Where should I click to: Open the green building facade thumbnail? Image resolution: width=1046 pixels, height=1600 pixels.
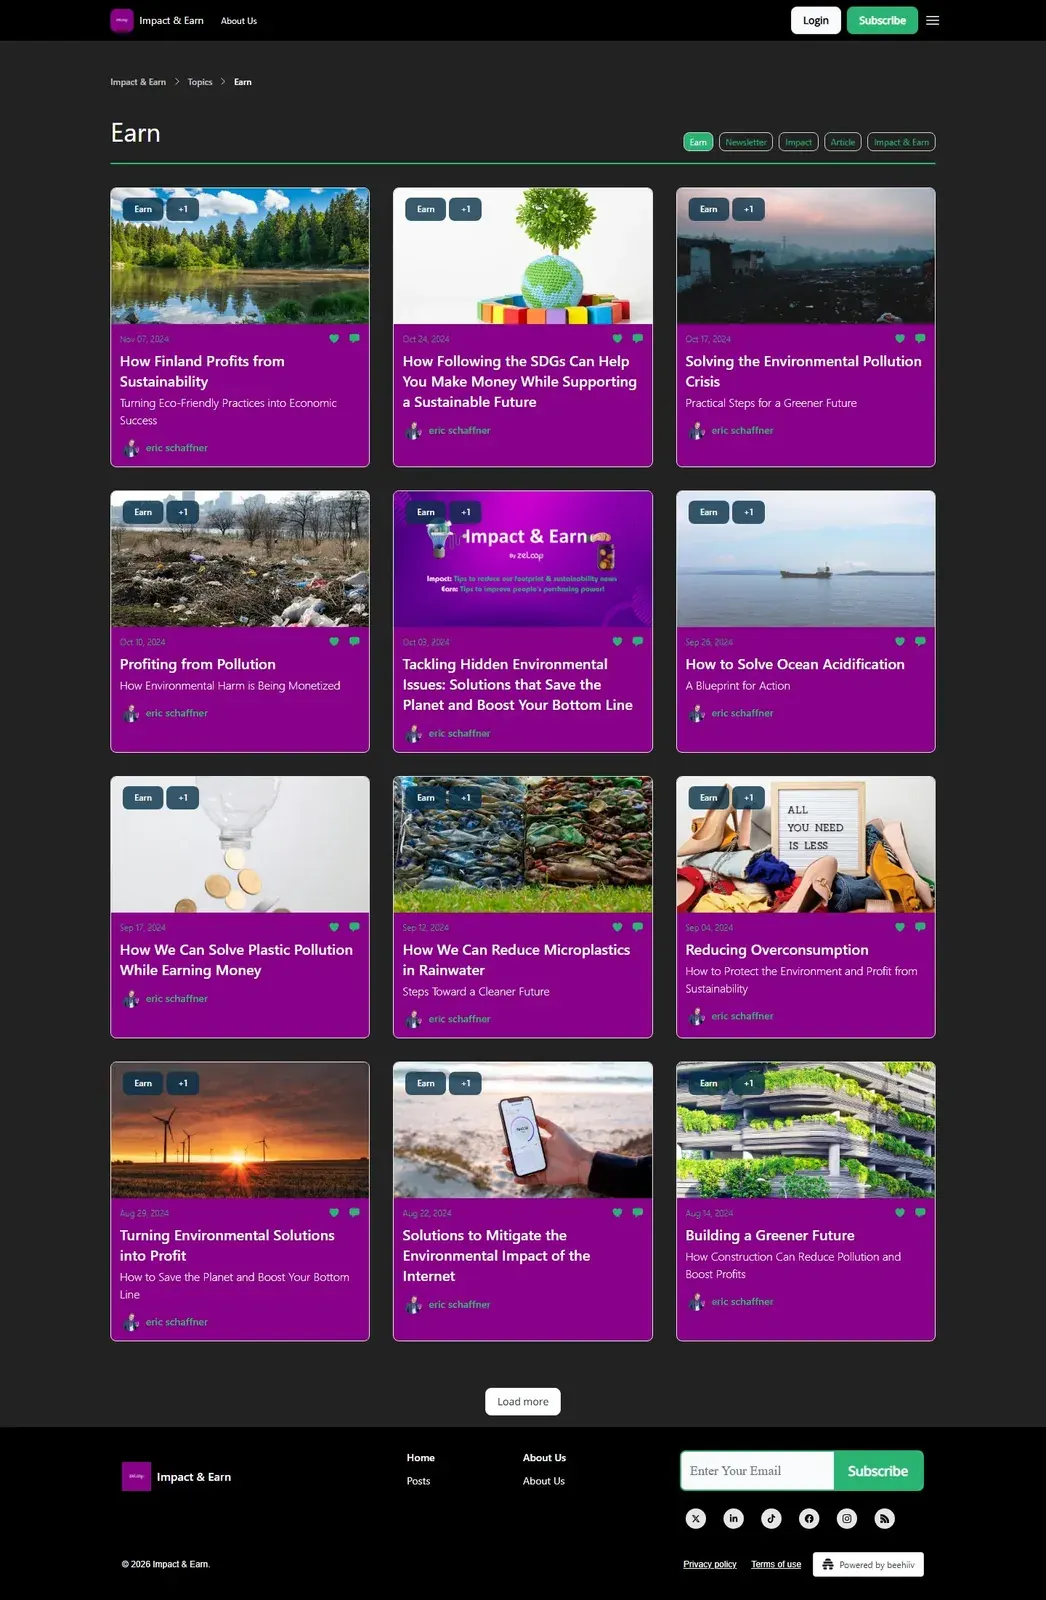point(806,1130)
